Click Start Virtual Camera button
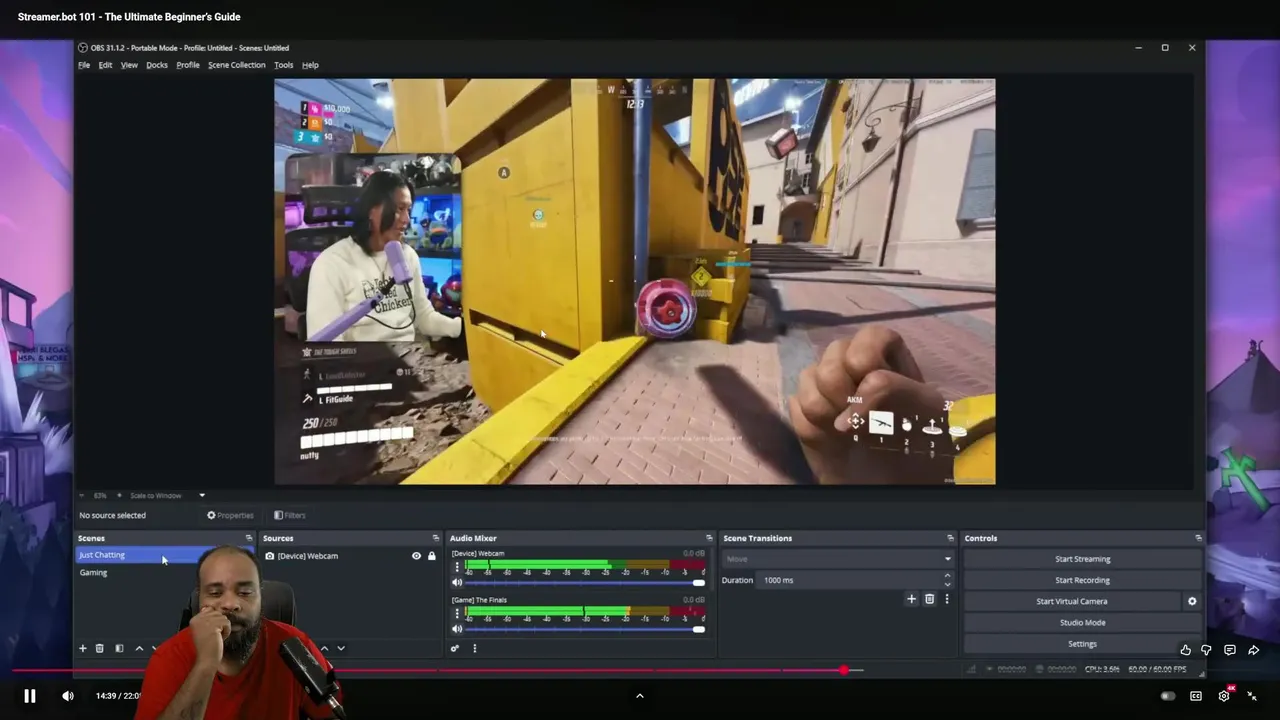1280x720 pixels. coord(1072,601)
